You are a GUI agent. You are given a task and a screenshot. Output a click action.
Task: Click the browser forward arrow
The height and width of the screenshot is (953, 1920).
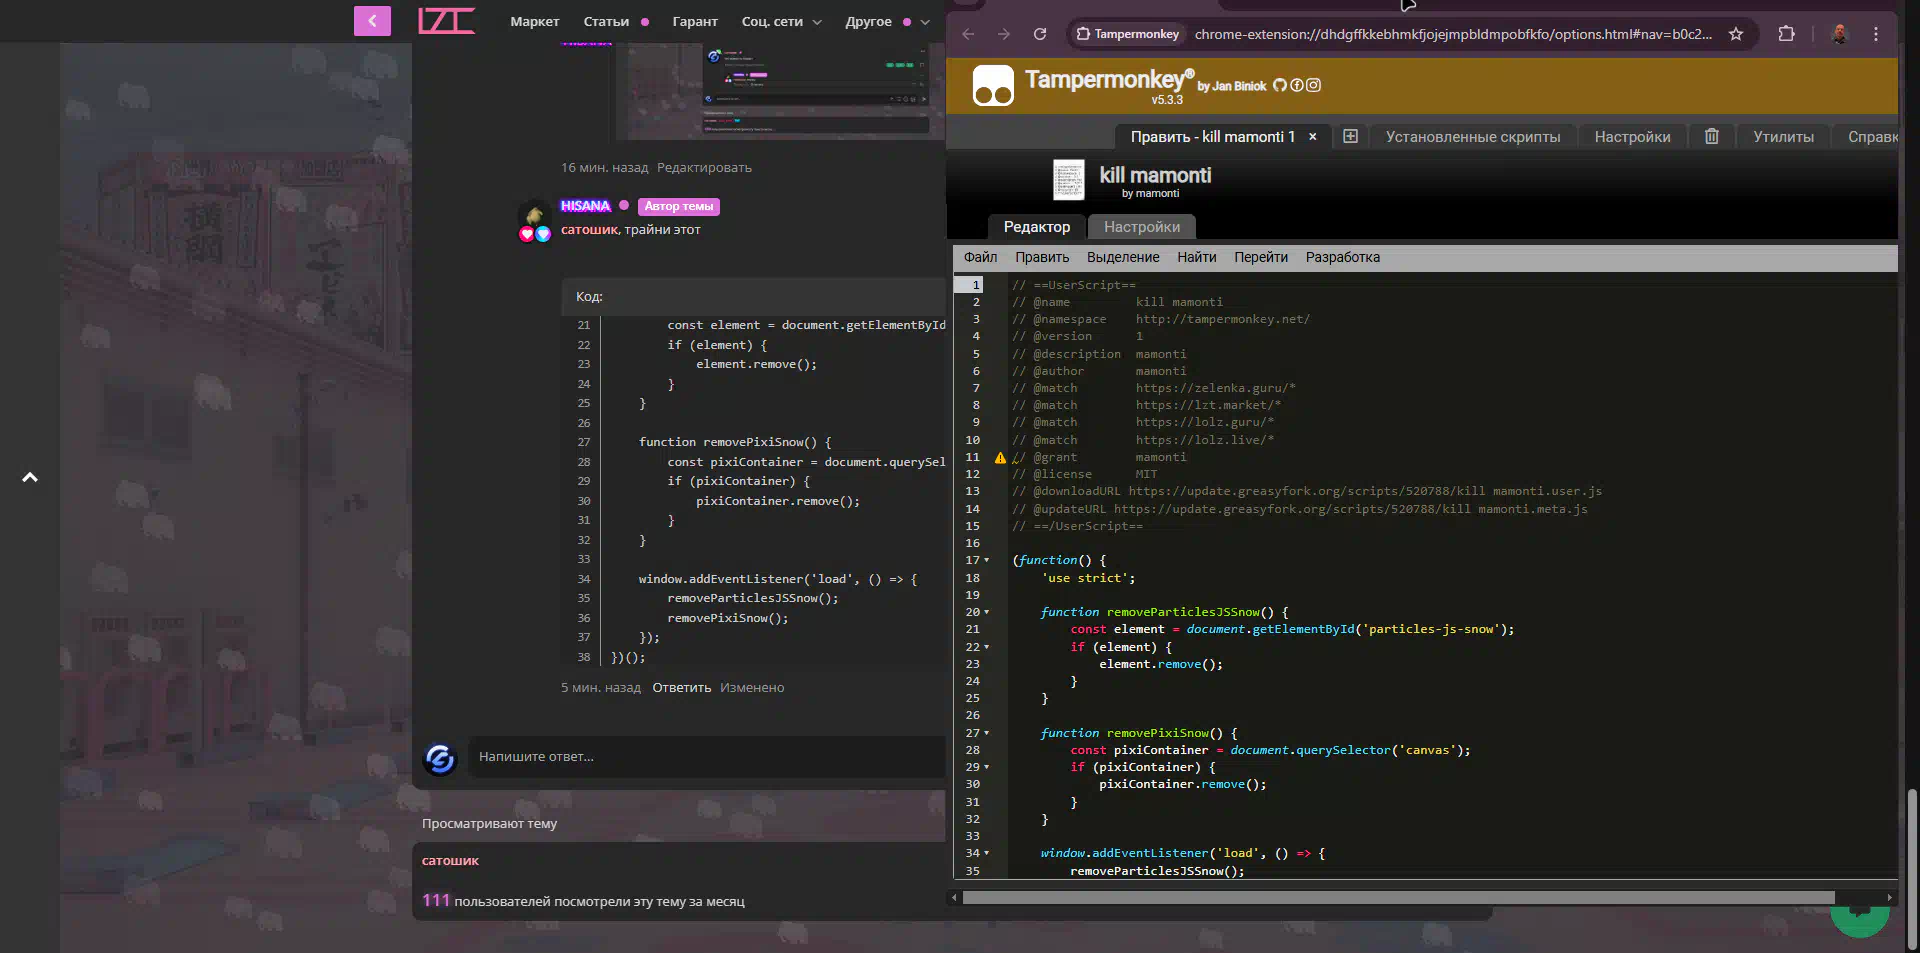coord(1004,34)
